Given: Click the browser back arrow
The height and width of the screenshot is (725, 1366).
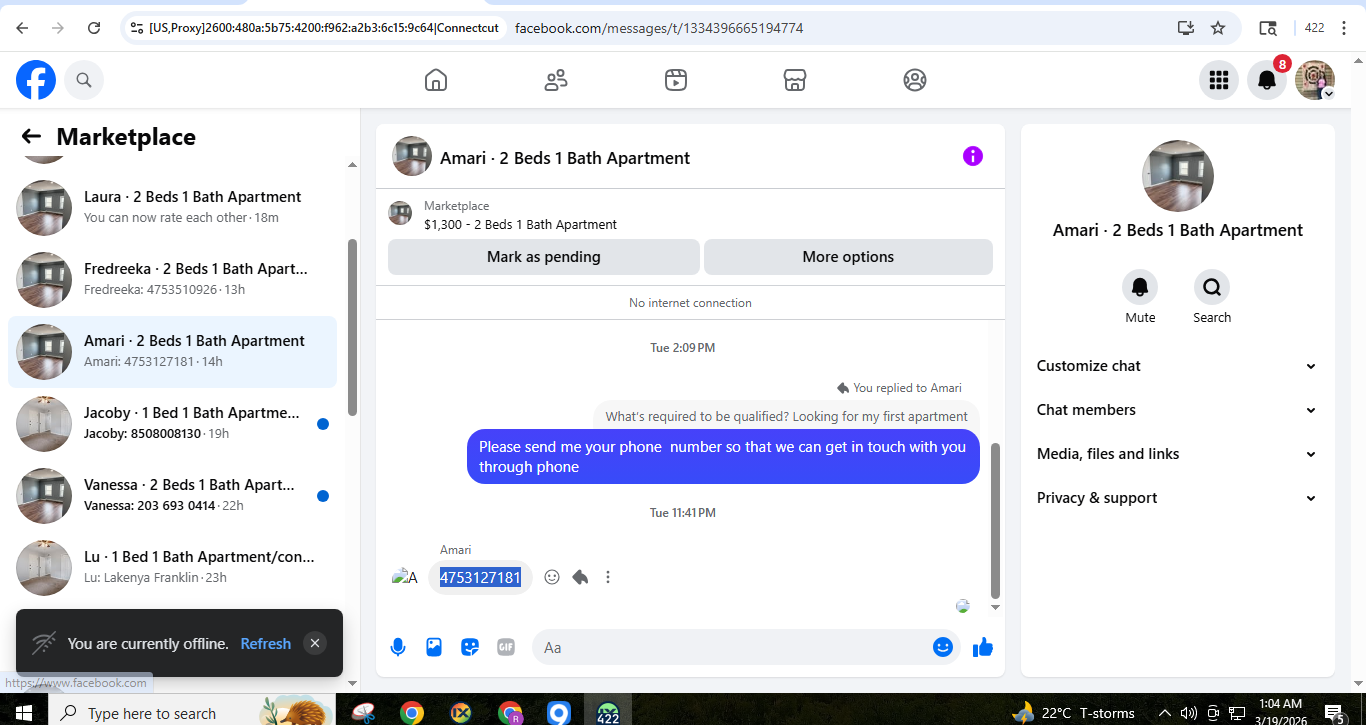Looking at the screenshot, I should click(x=22, y=28).
